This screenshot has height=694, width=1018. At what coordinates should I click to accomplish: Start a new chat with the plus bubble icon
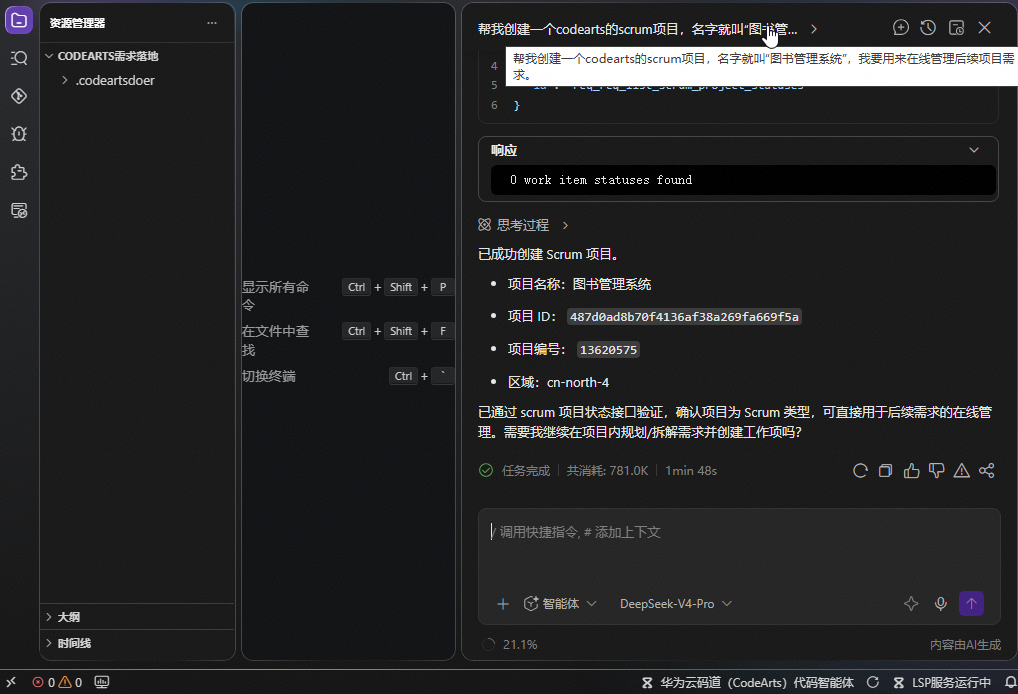[x=900, y=27]
